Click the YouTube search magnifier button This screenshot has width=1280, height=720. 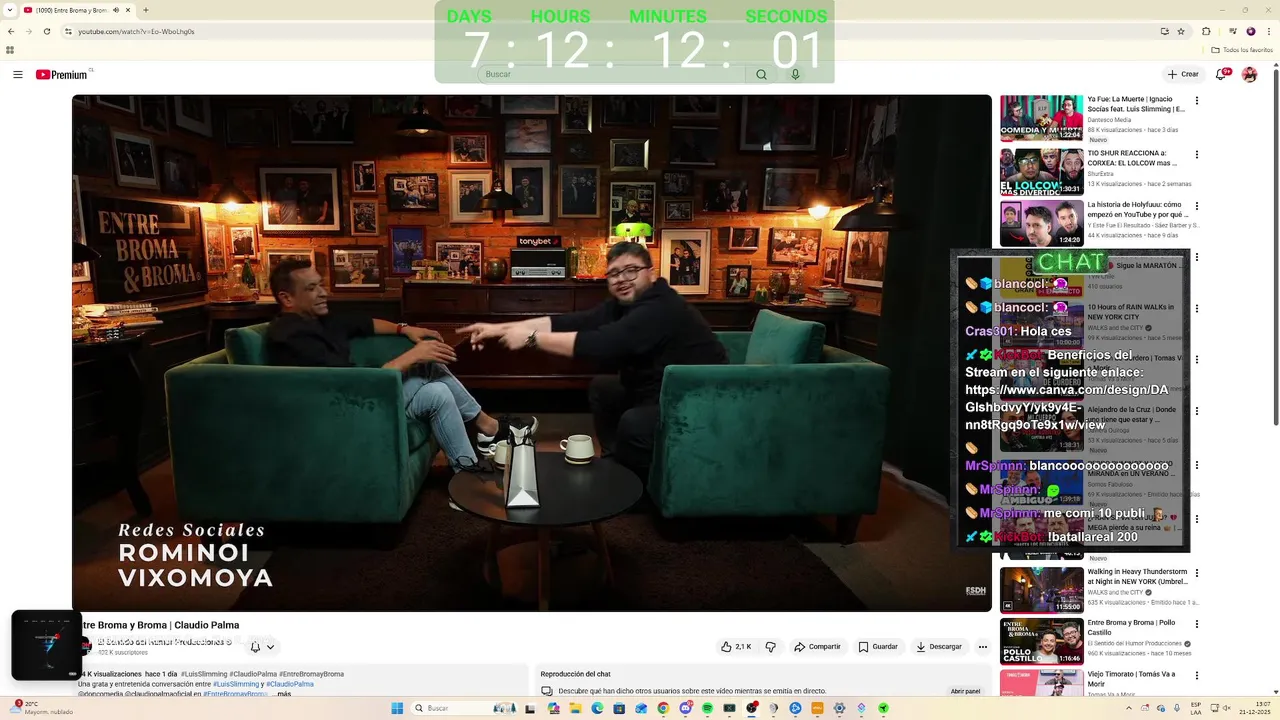(761, 74)
